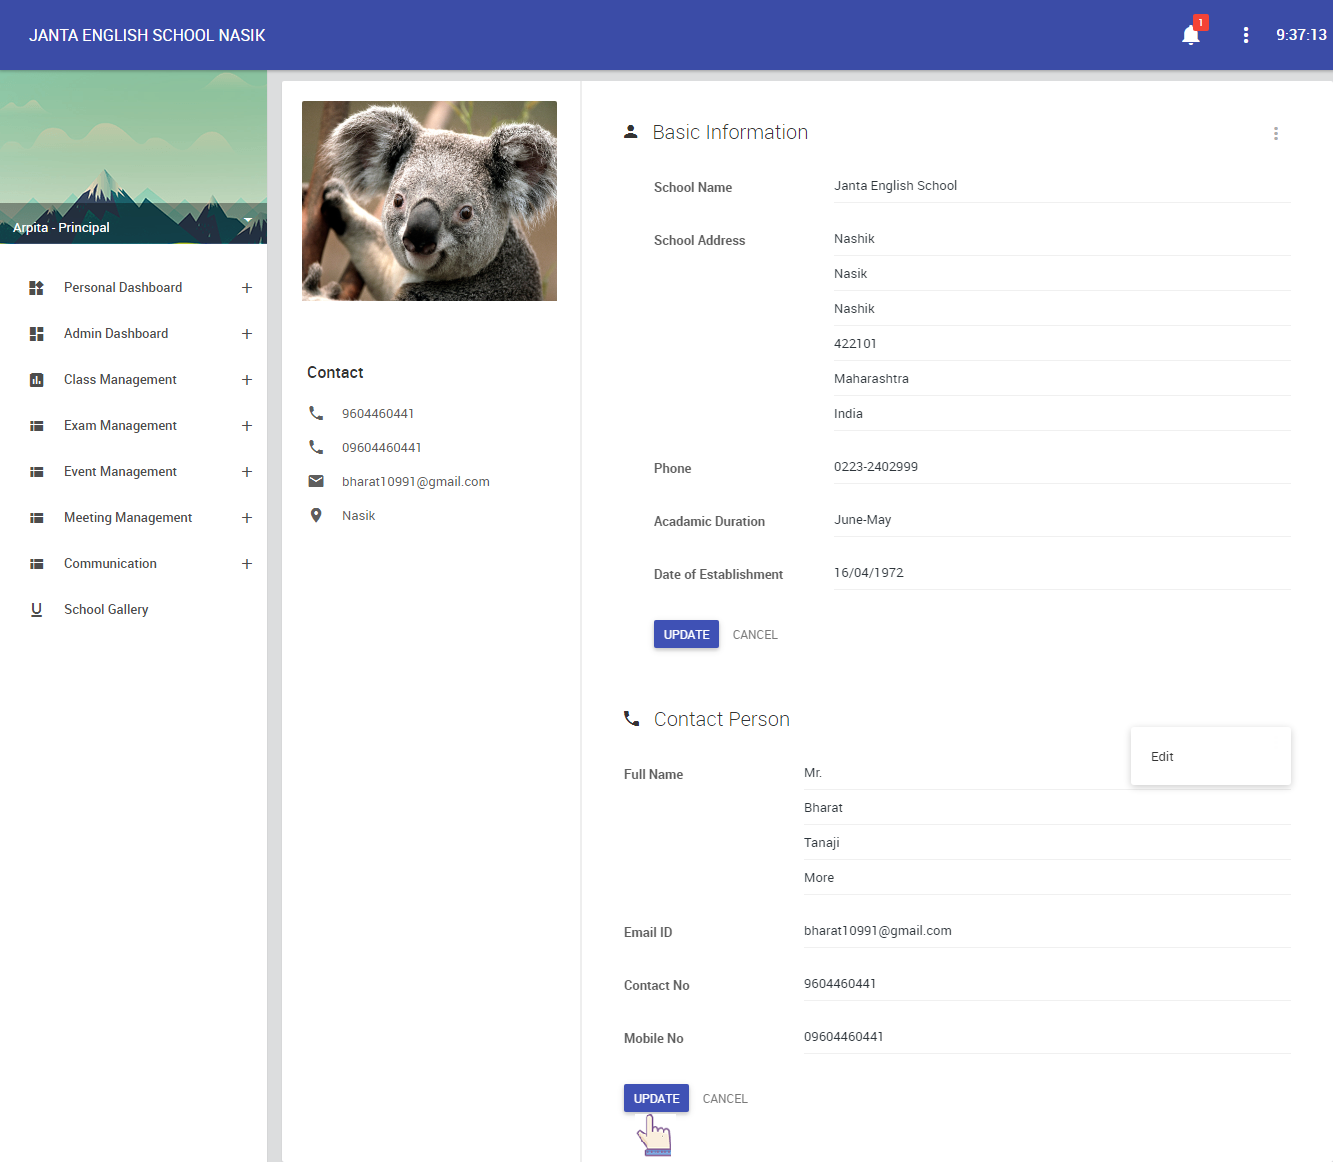Select Edit from the context menu
Image resolution: width=1333 pixels, height=1162 pixels.
pos(1161,756)
